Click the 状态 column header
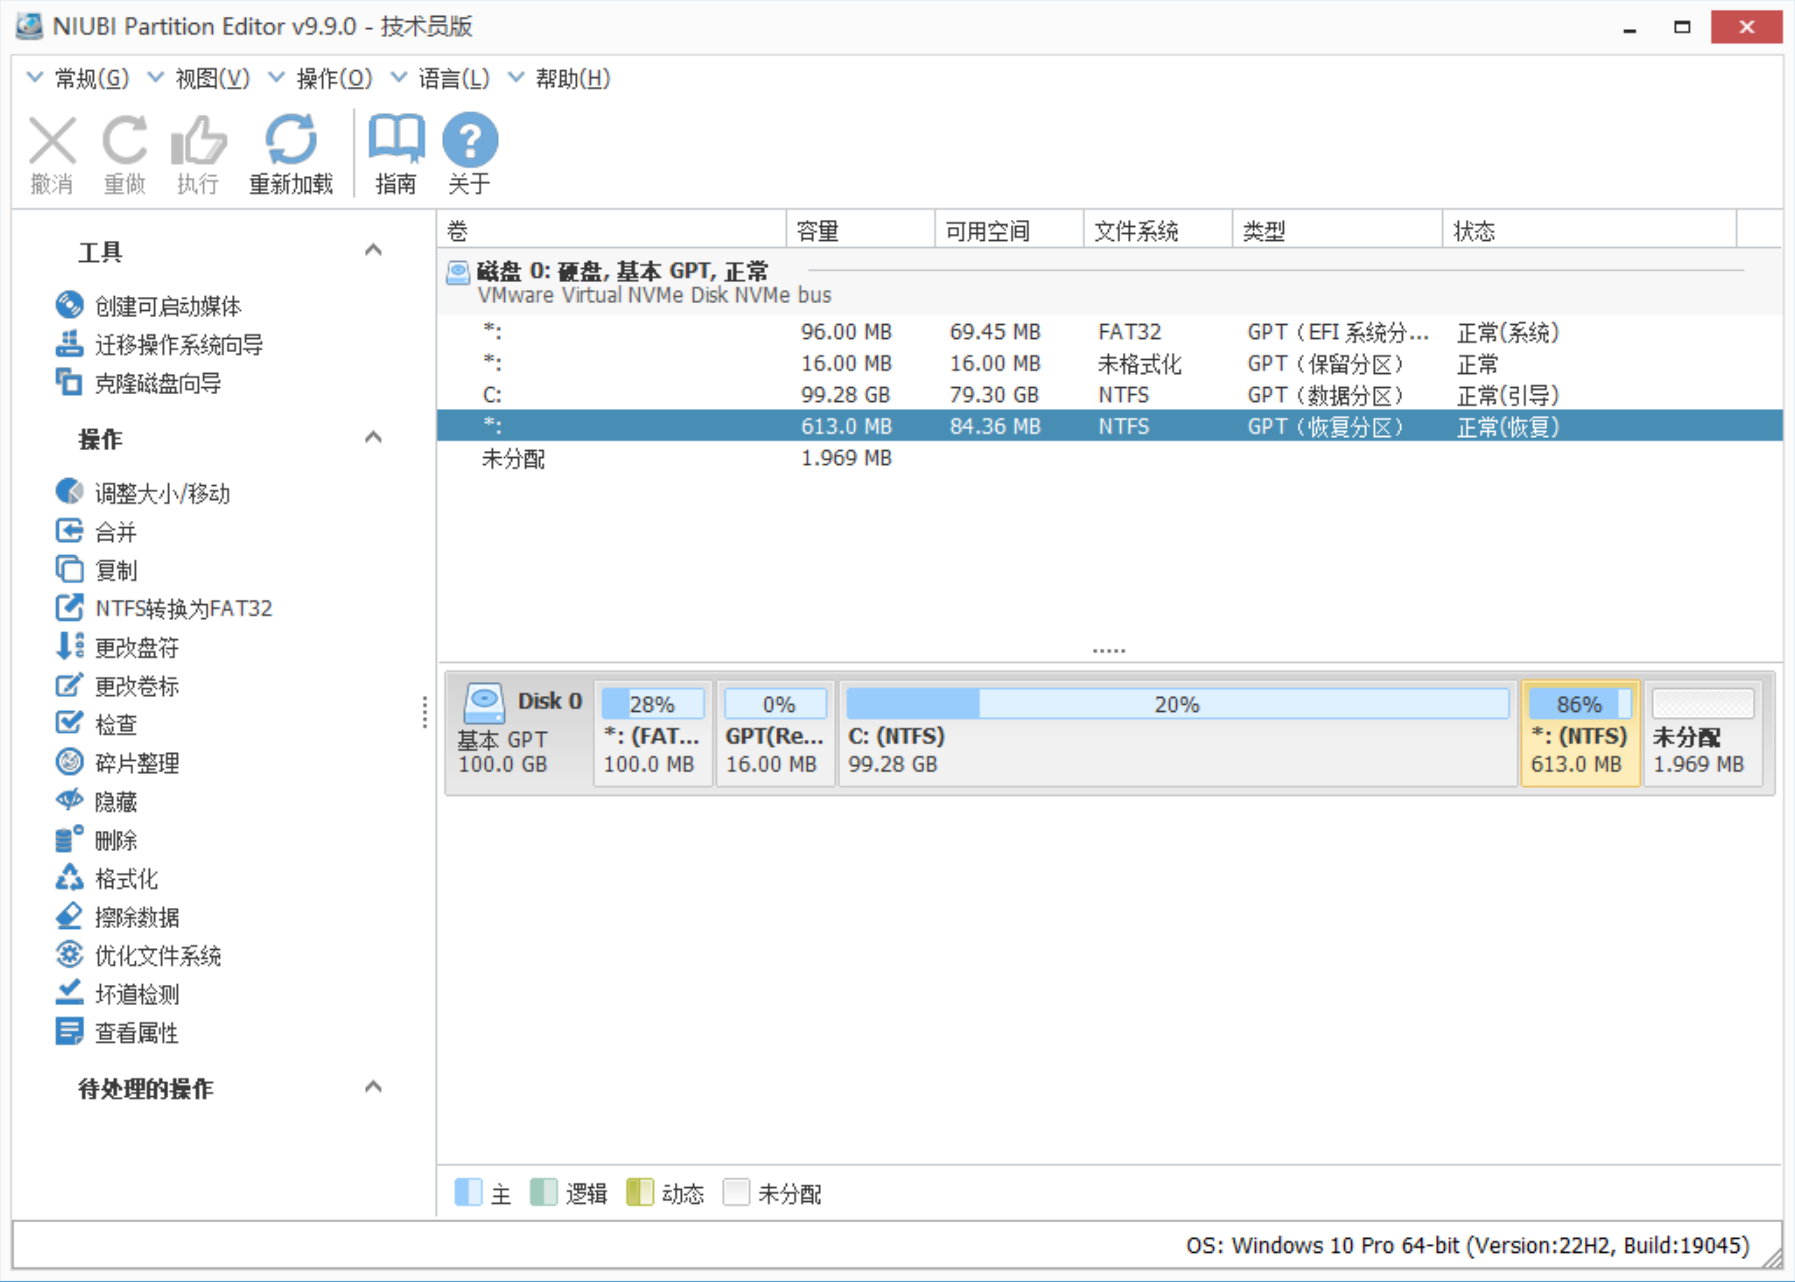 [1590, 231]
